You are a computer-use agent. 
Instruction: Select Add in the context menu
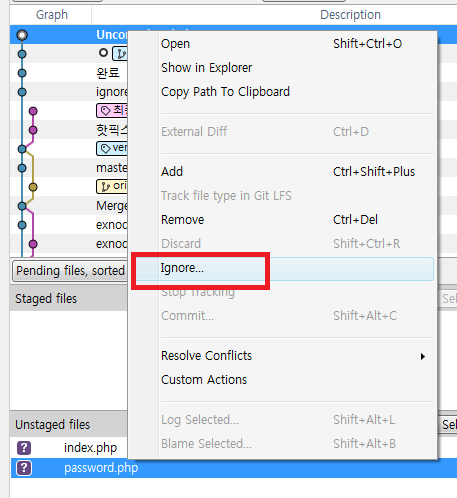pos(282,172)
